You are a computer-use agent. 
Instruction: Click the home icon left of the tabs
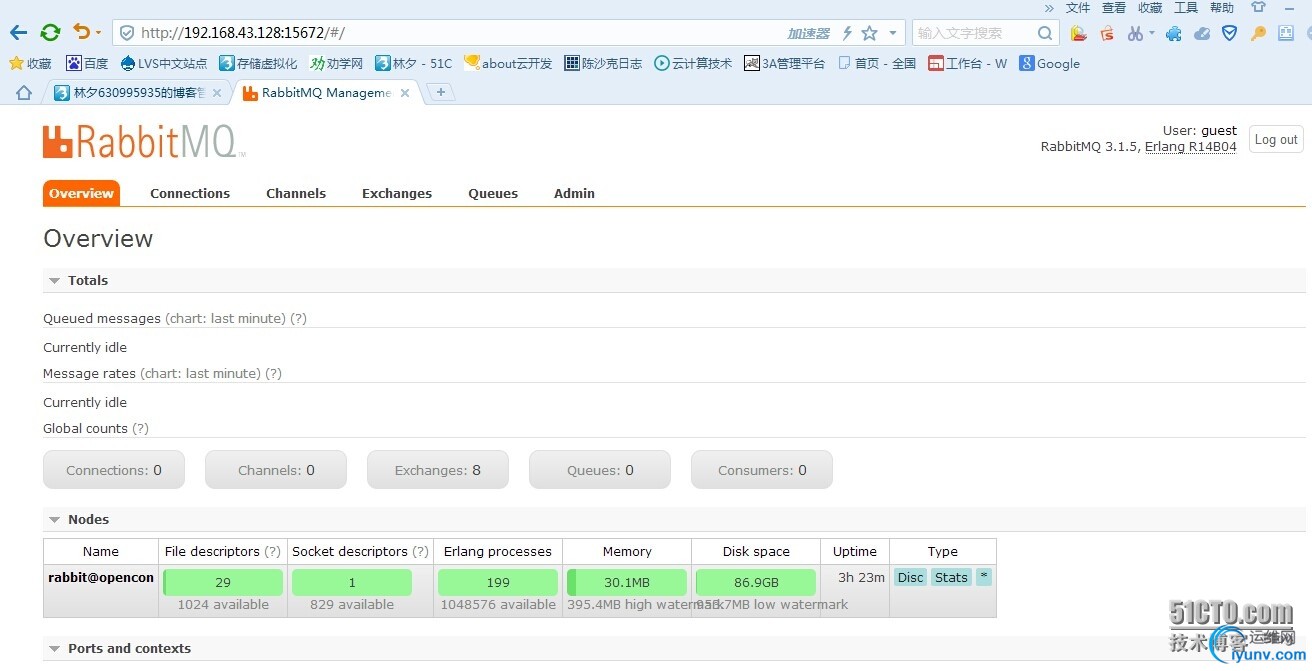24,93
